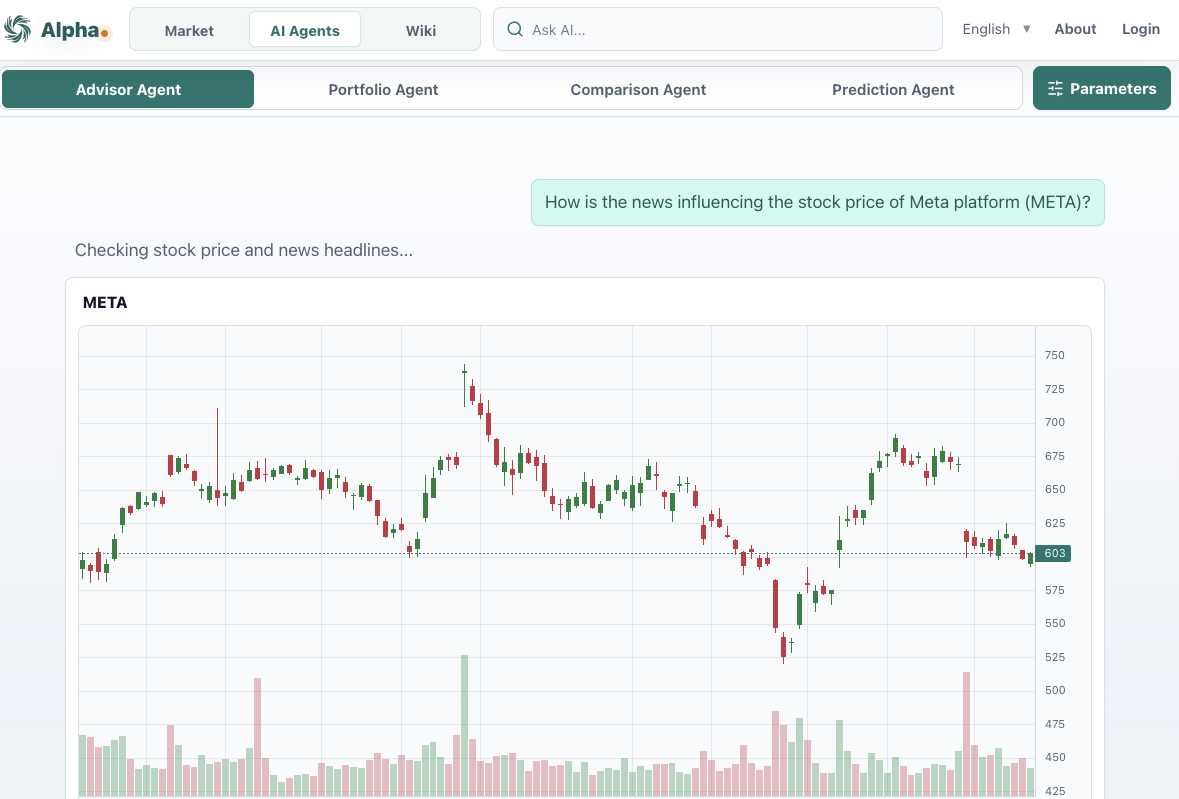Click the 625 price axis label

[1054, 523]
